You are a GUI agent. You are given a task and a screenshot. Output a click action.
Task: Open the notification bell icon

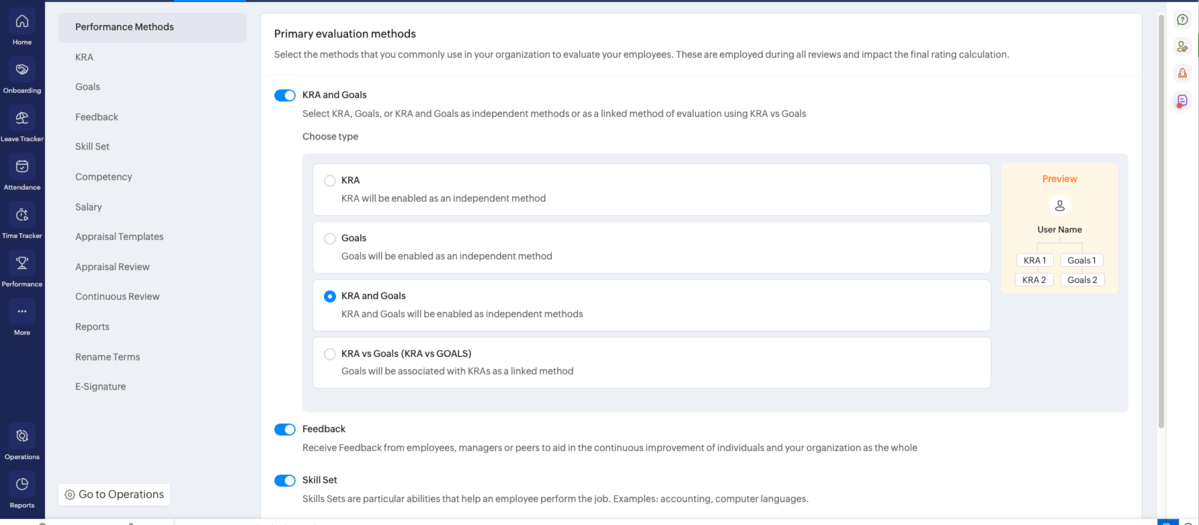click(1182, 73)
